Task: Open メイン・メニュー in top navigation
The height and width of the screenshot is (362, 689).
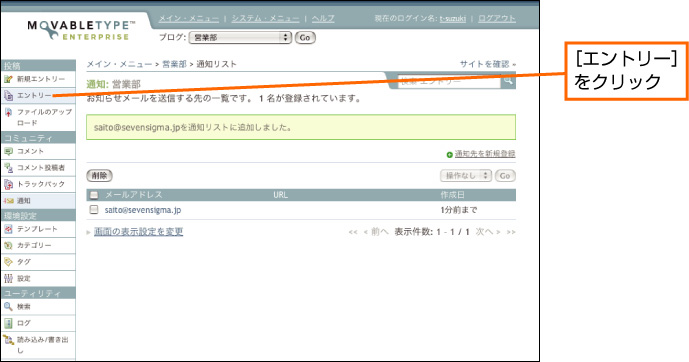Action: [x=189, y=18]
